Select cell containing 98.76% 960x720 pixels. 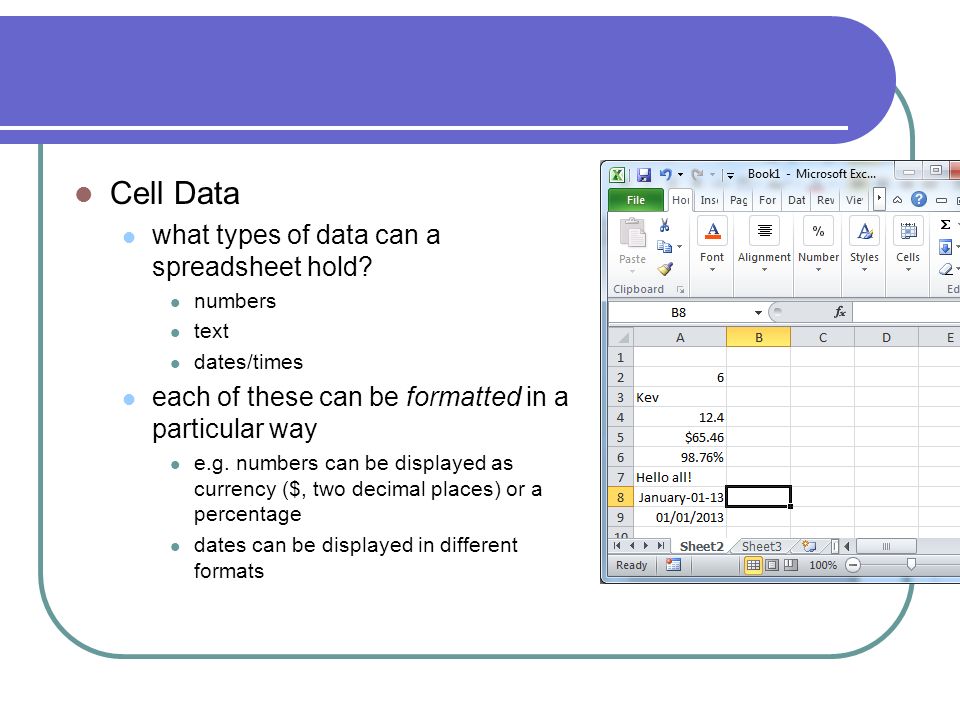(x=680, y=457)
